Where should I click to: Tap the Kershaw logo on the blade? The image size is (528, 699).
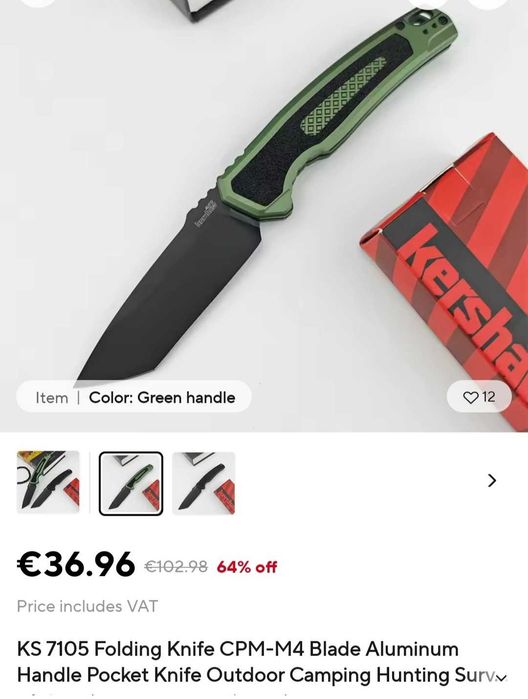206,214
